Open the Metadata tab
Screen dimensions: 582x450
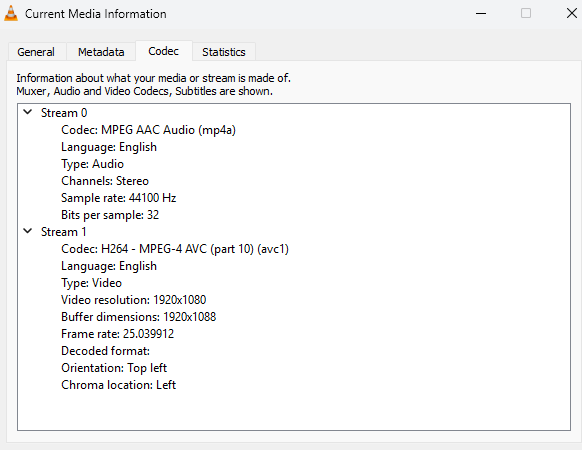coord(101,52)
